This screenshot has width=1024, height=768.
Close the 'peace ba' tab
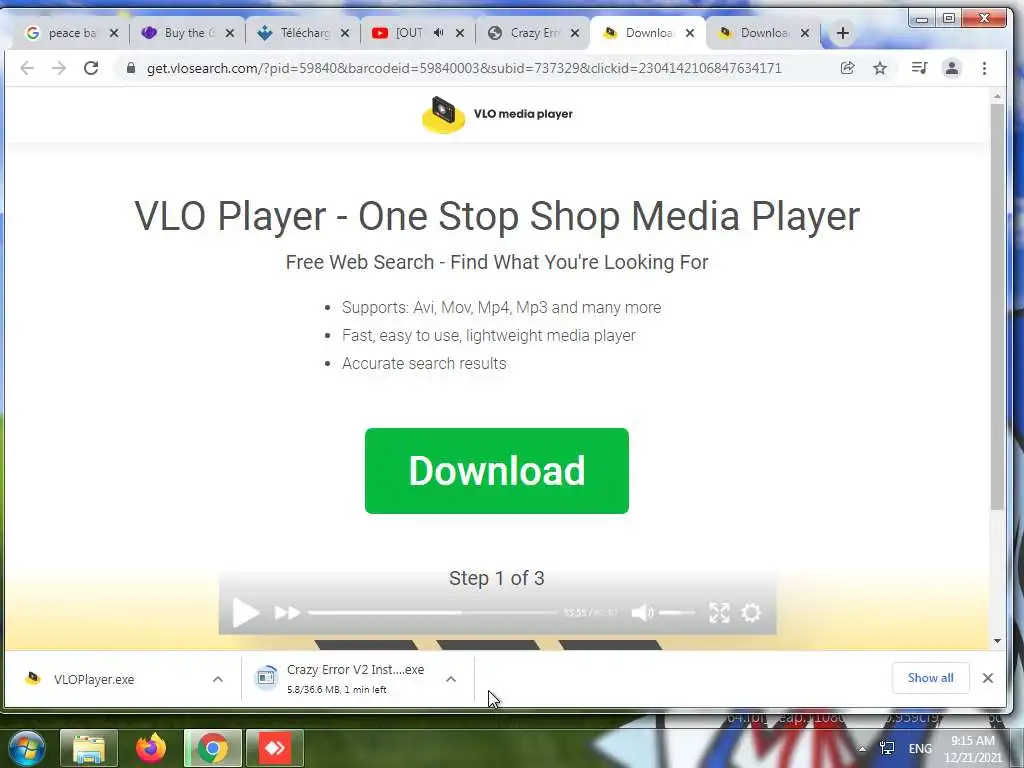click(x=114, y=33)
